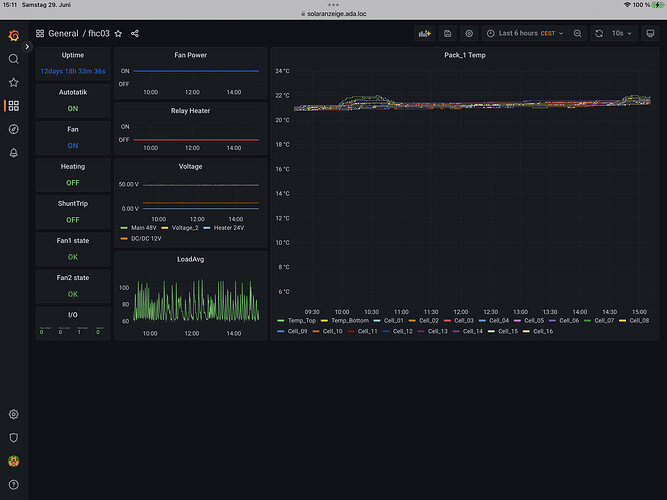
Task: Open the Autotatik panel title
Action: click(73, 92)
